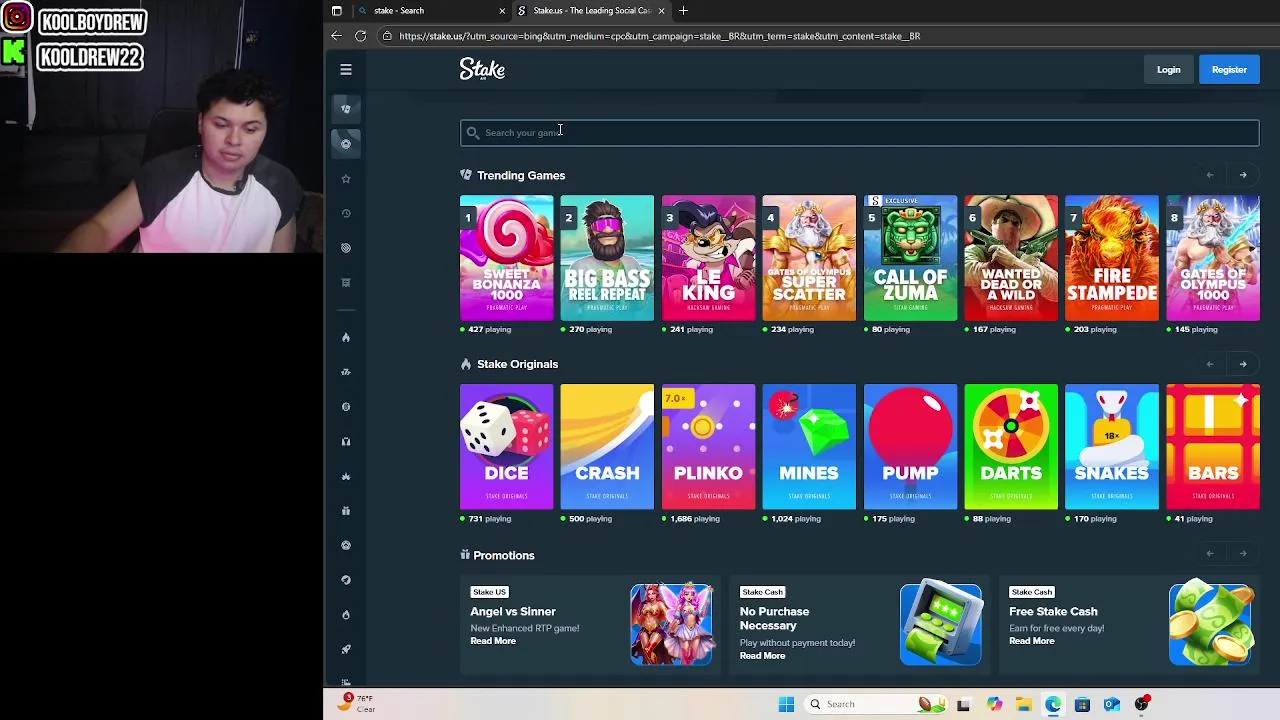Open the gift box icon in sidebar
This screenshot has width=1280, height=720.
[346, 511]
